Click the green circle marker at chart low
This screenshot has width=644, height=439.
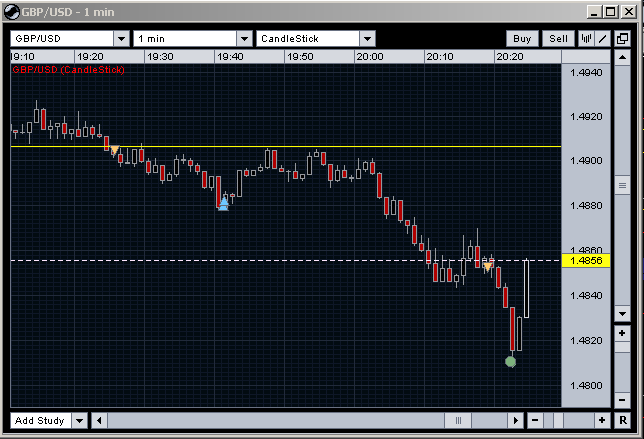point(511,361)
